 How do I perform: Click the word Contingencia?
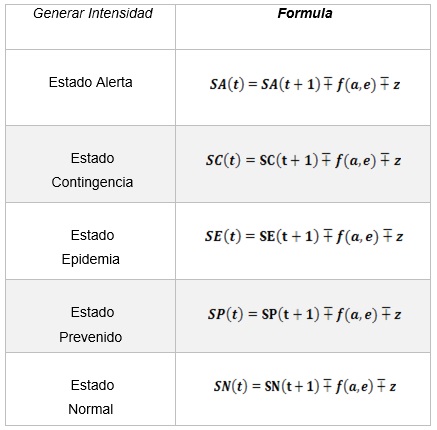[x=92, y=183]
